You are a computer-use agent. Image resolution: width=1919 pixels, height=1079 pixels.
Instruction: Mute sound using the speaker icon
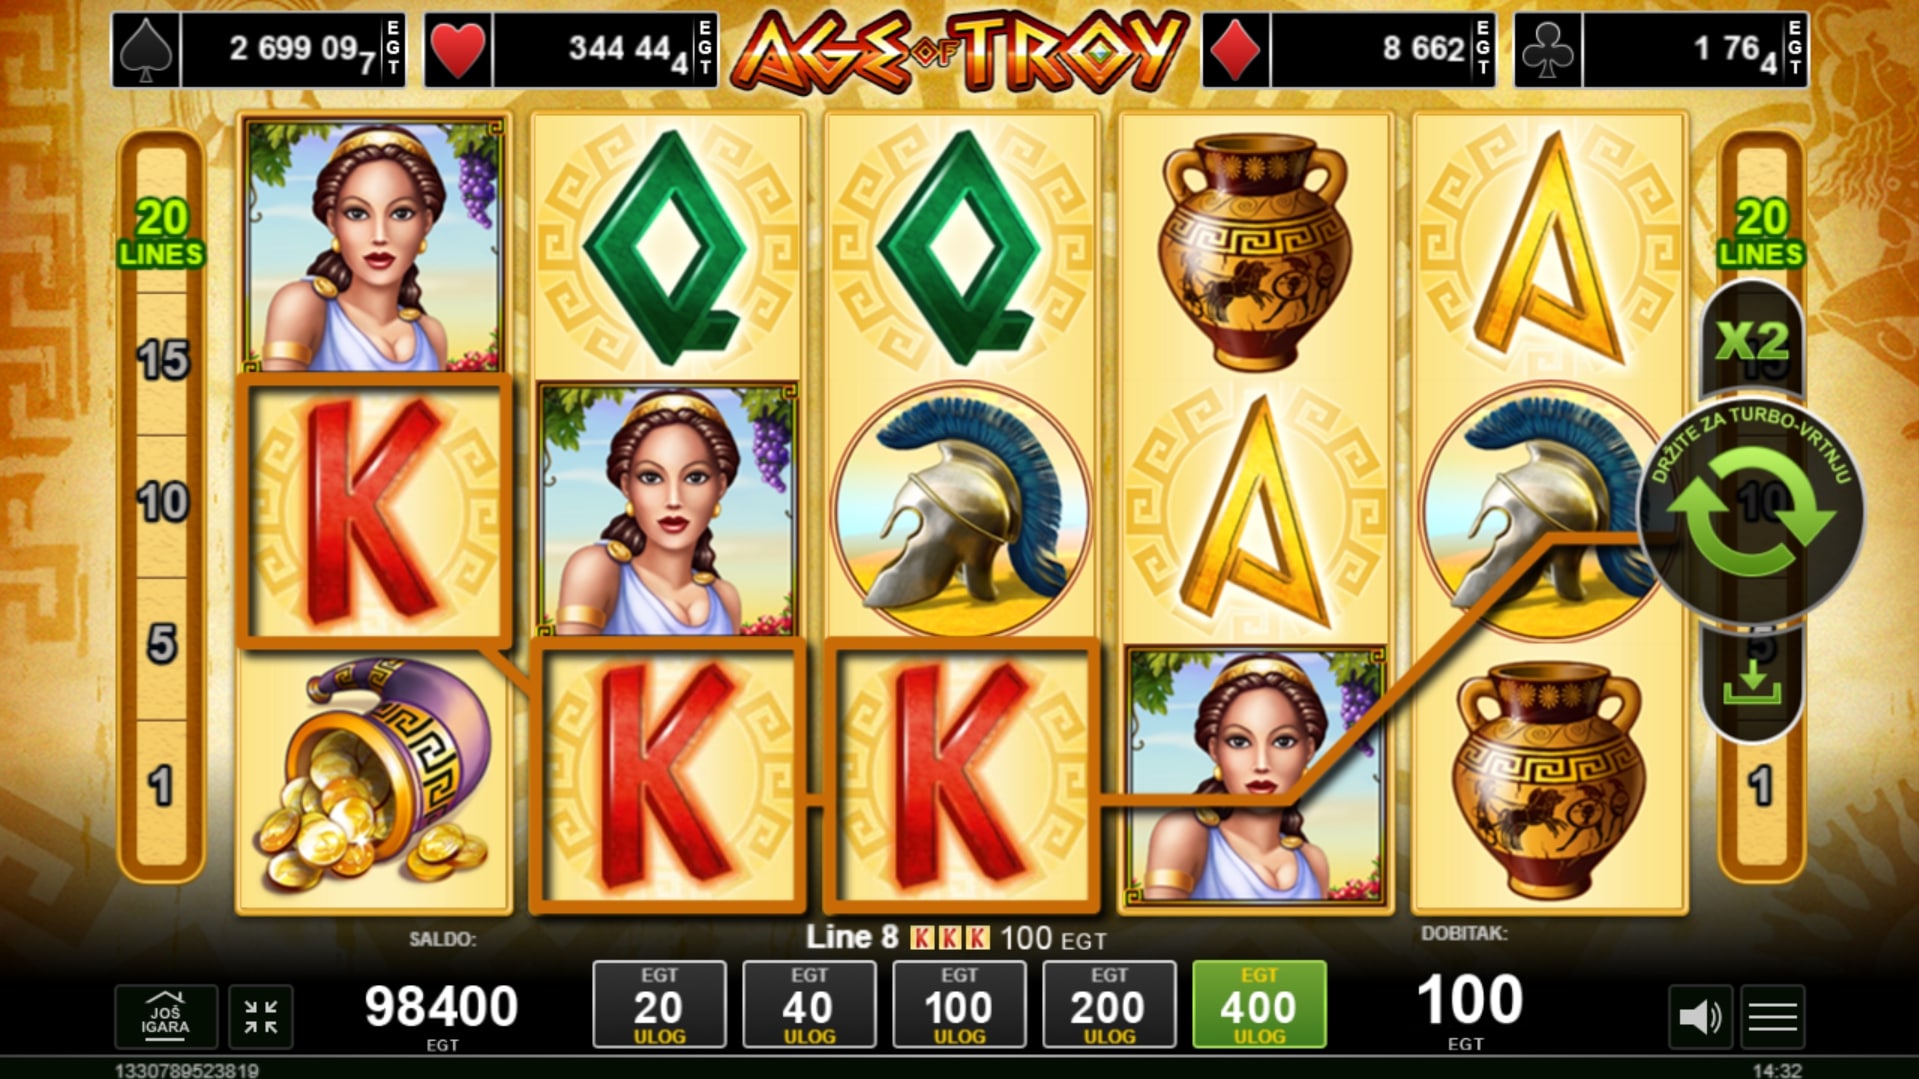[1700, 1017]
